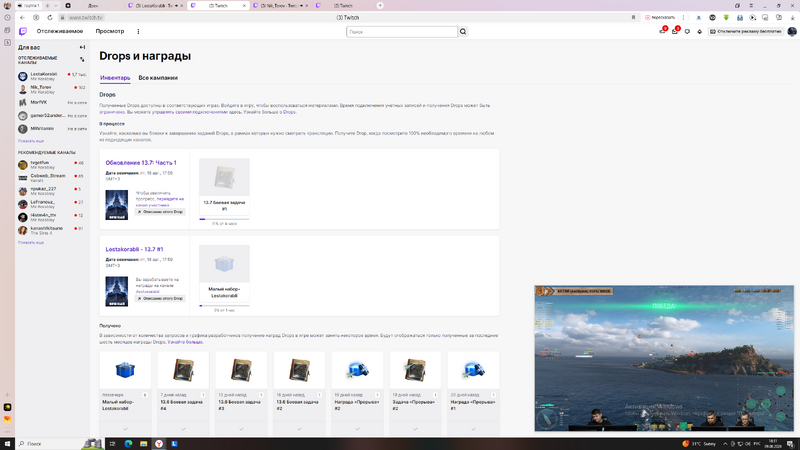The height and width of the screenshot is (450, 800).
Task: Select the Инвентарь tab
Action: click(x=115, y=78)
